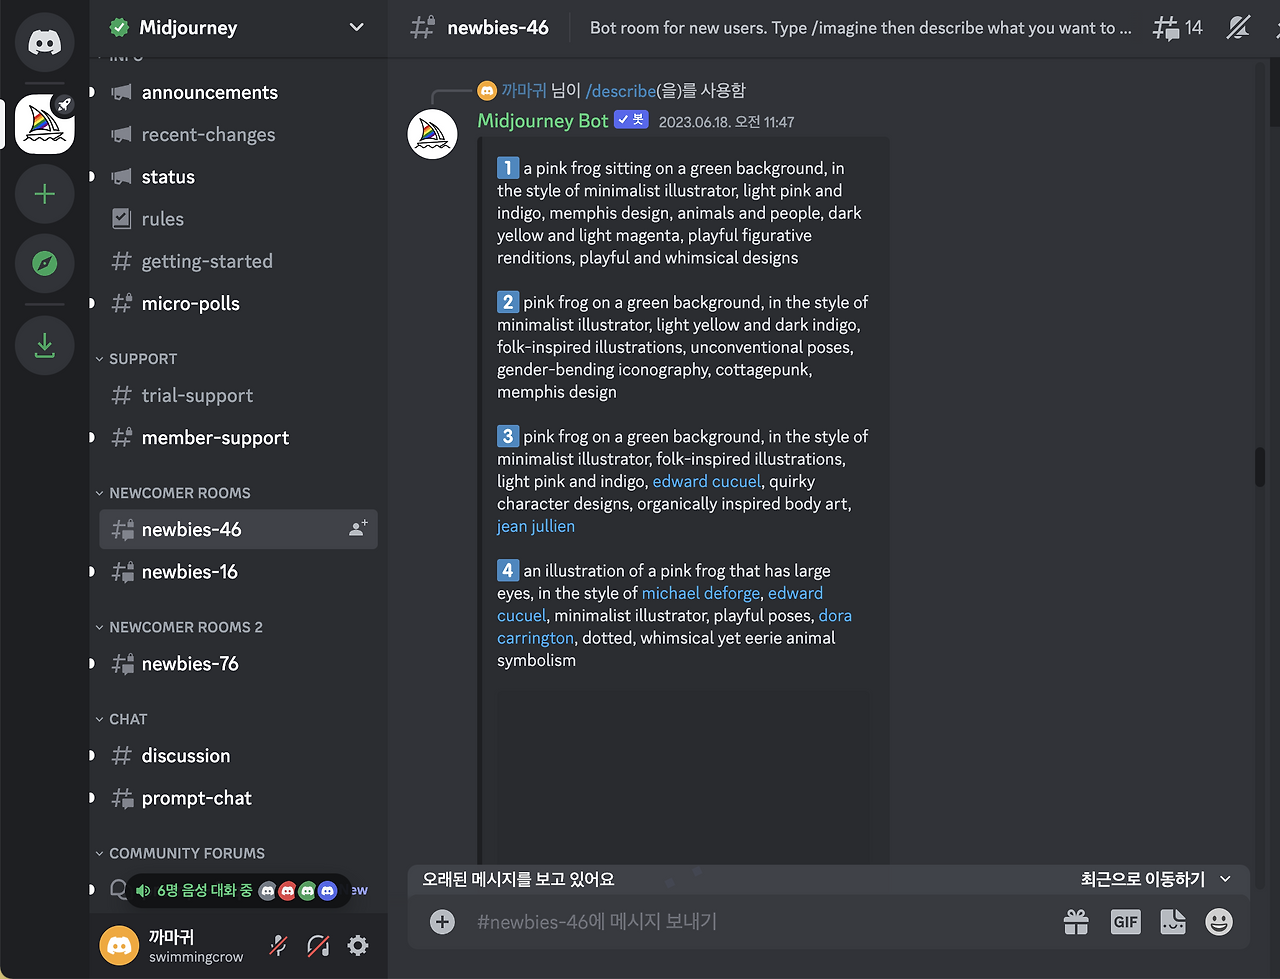Toggle microphone mute
This screenshot has height=979, width=1280.
(279, 945)
